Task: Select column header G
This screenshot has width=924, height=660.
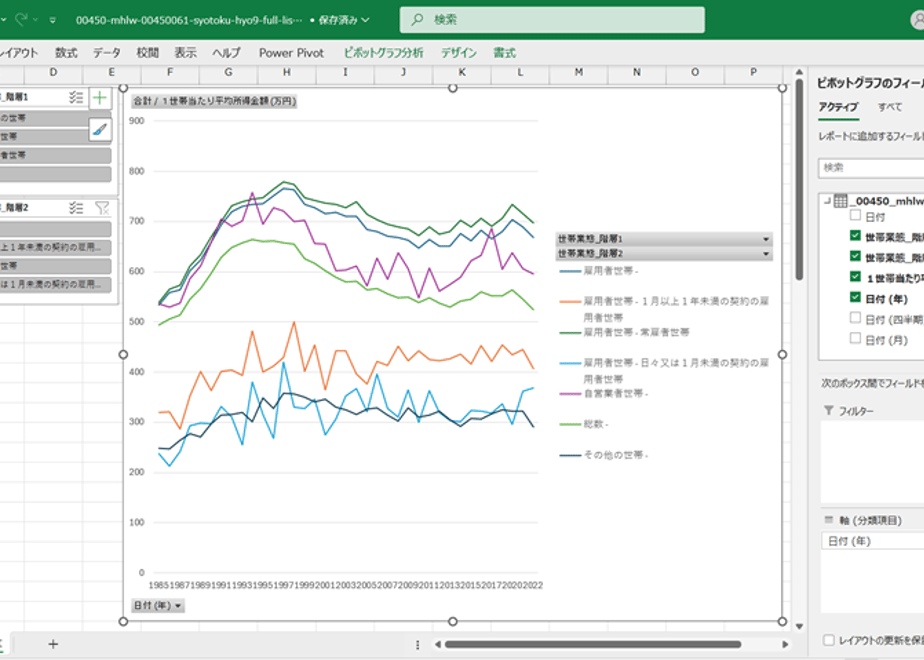Action: (x=228, y=72)
